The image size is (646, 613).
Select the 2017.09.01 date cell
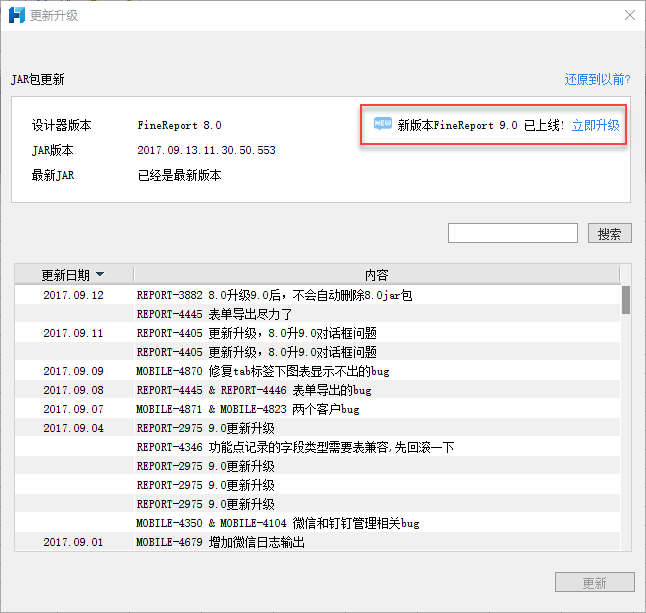(x=73, y=542)
